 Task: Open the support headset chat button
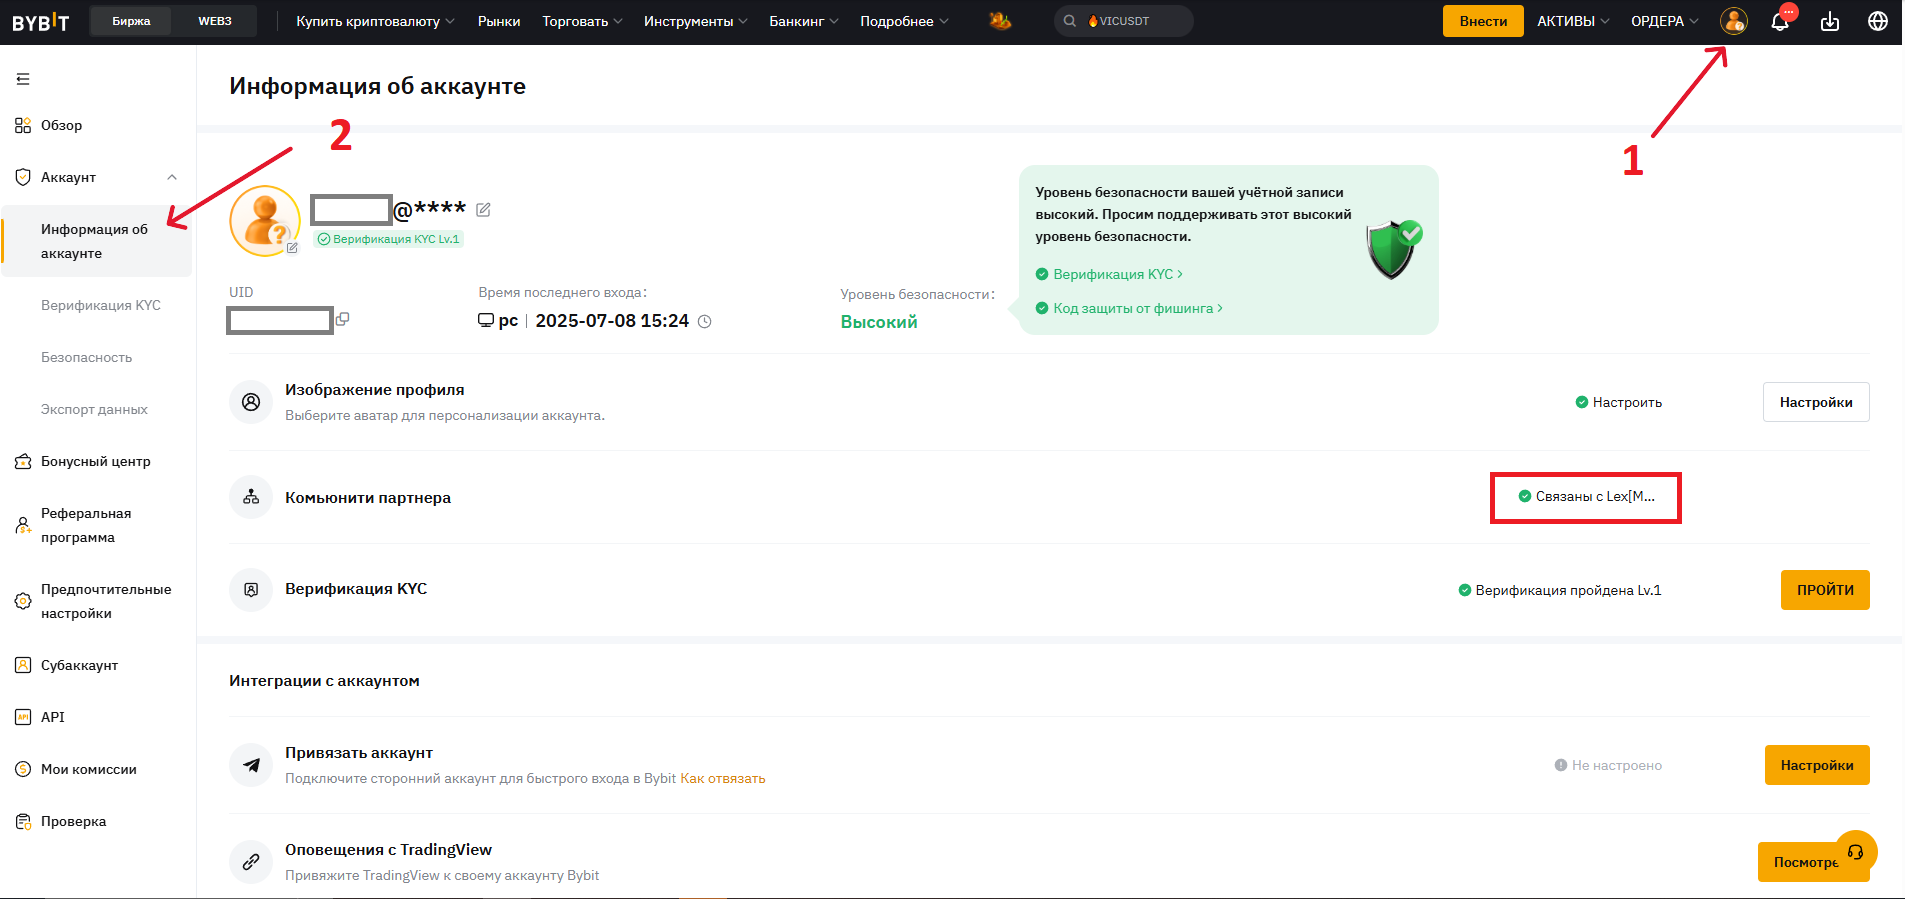[x=1856, y=852]
